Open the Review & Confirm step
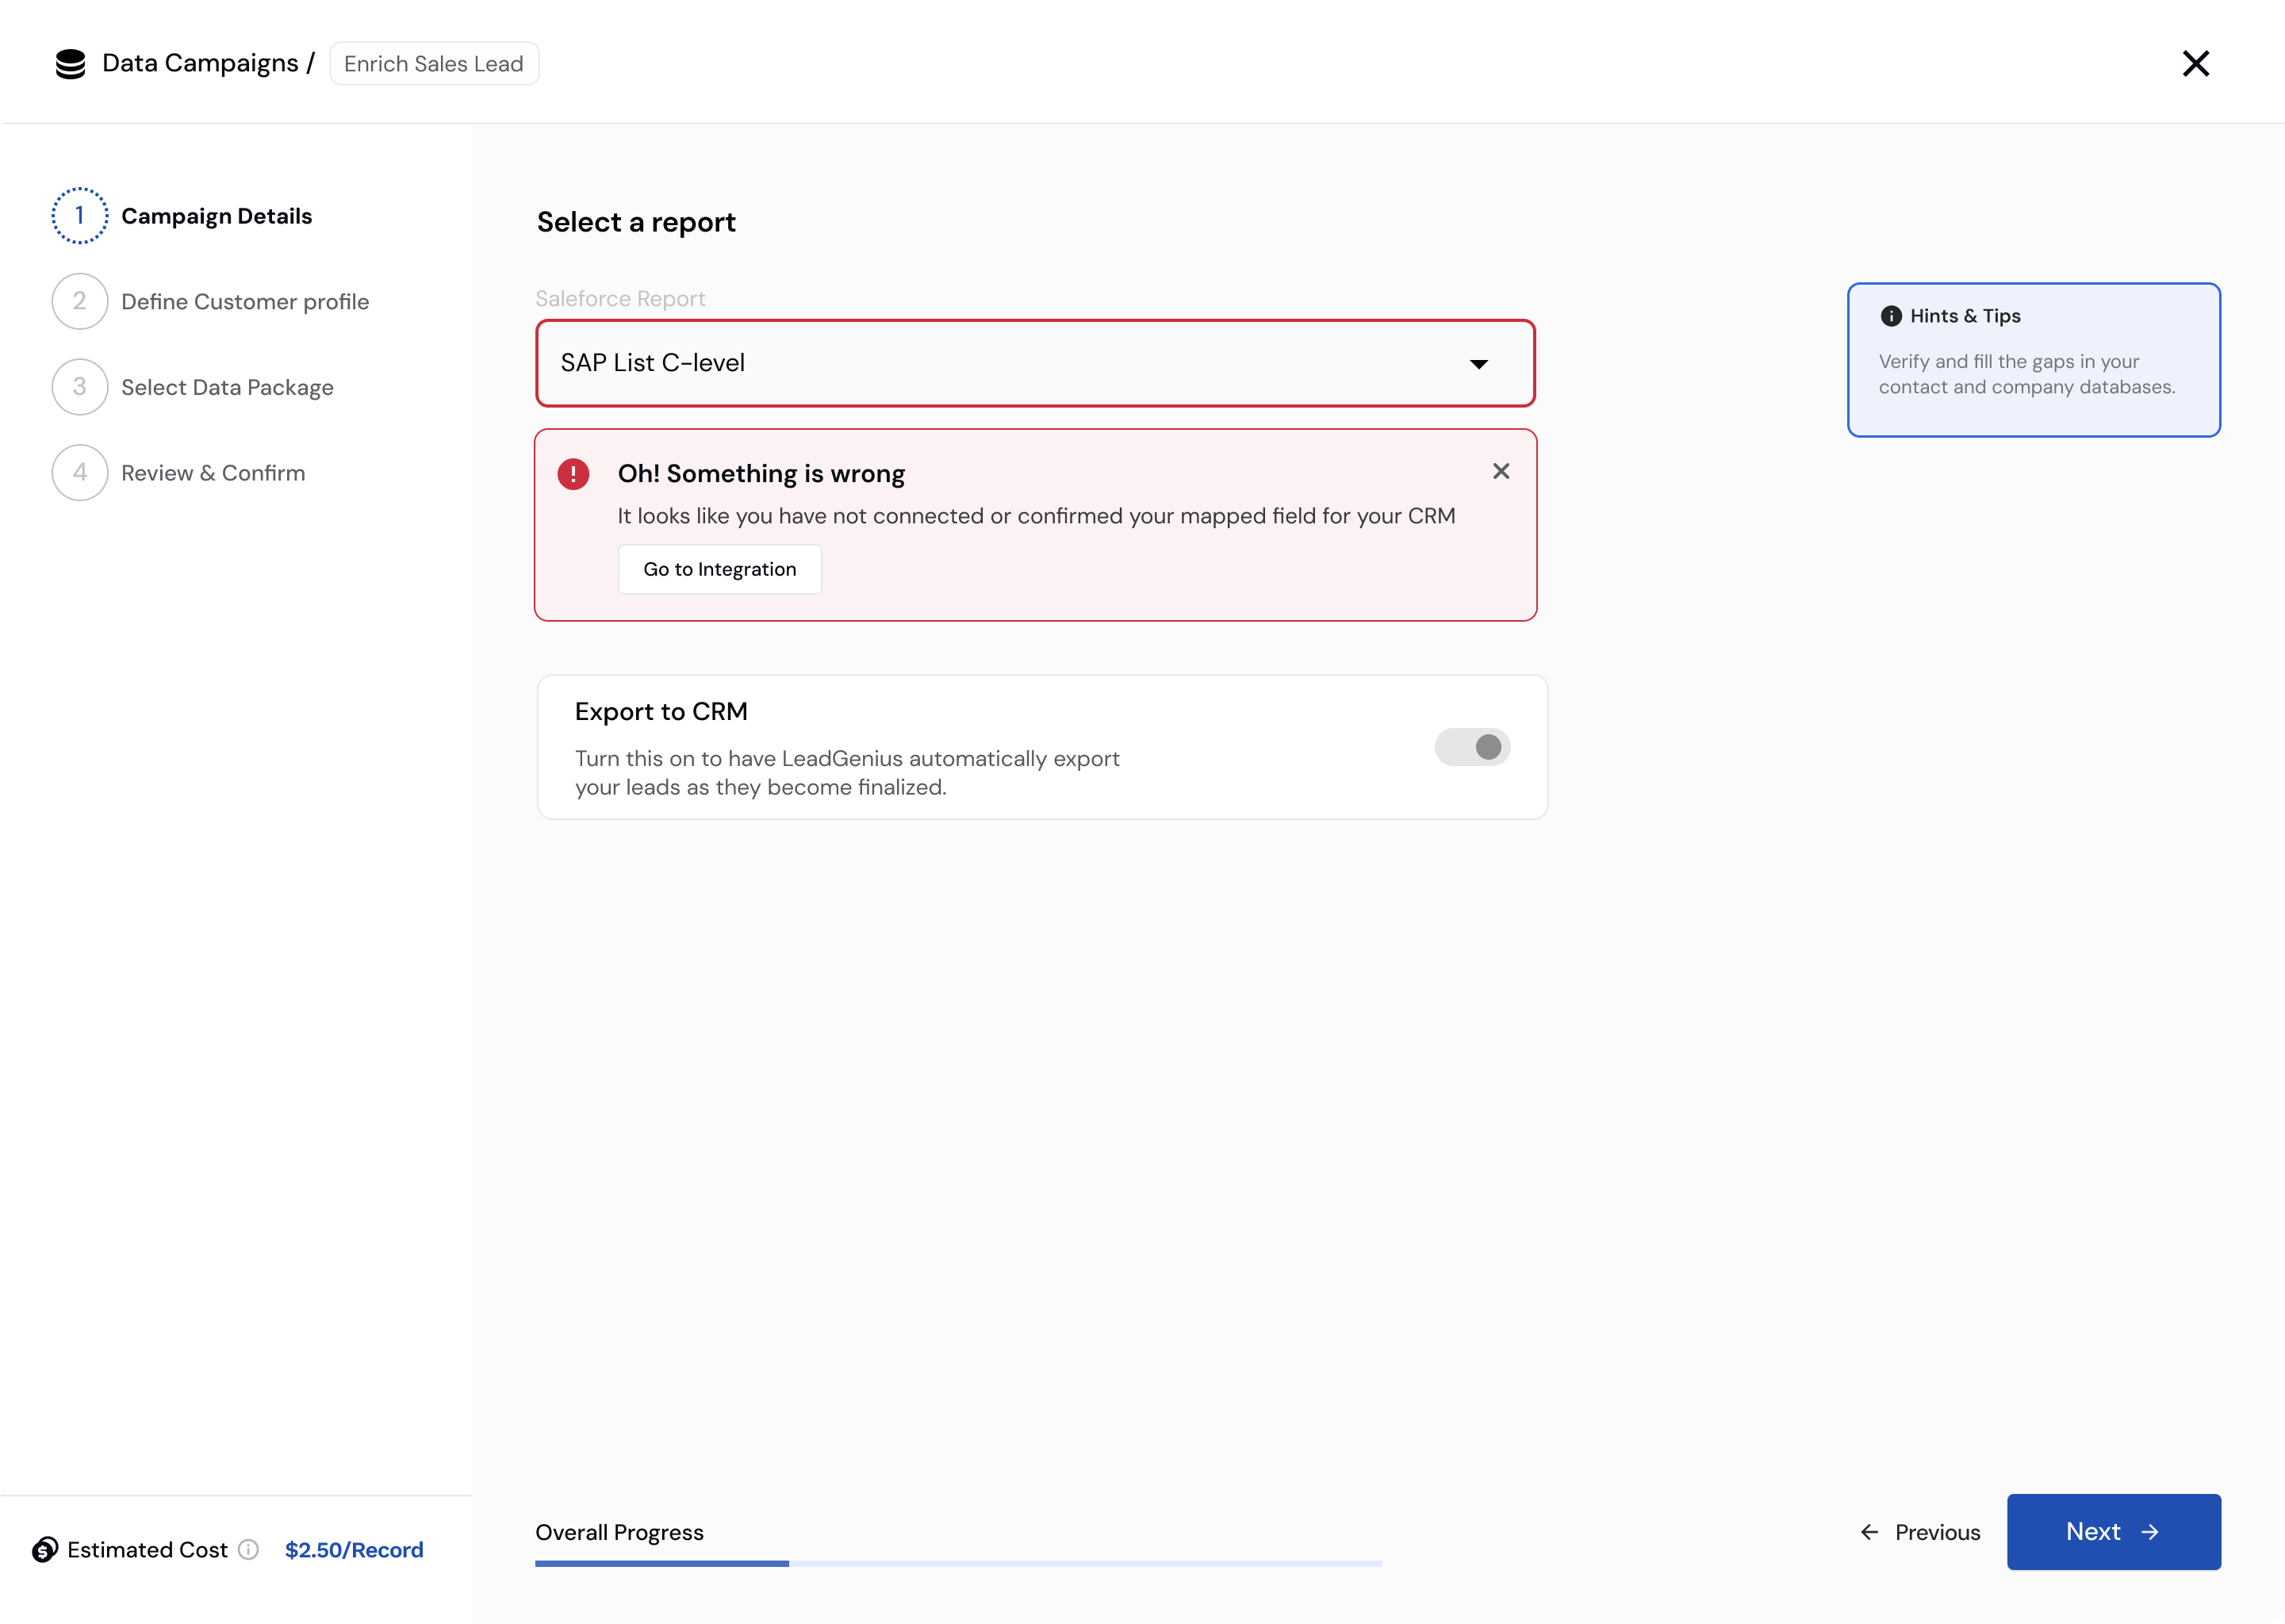This screenshot has height=1624, width=2285. coord(213,473)
